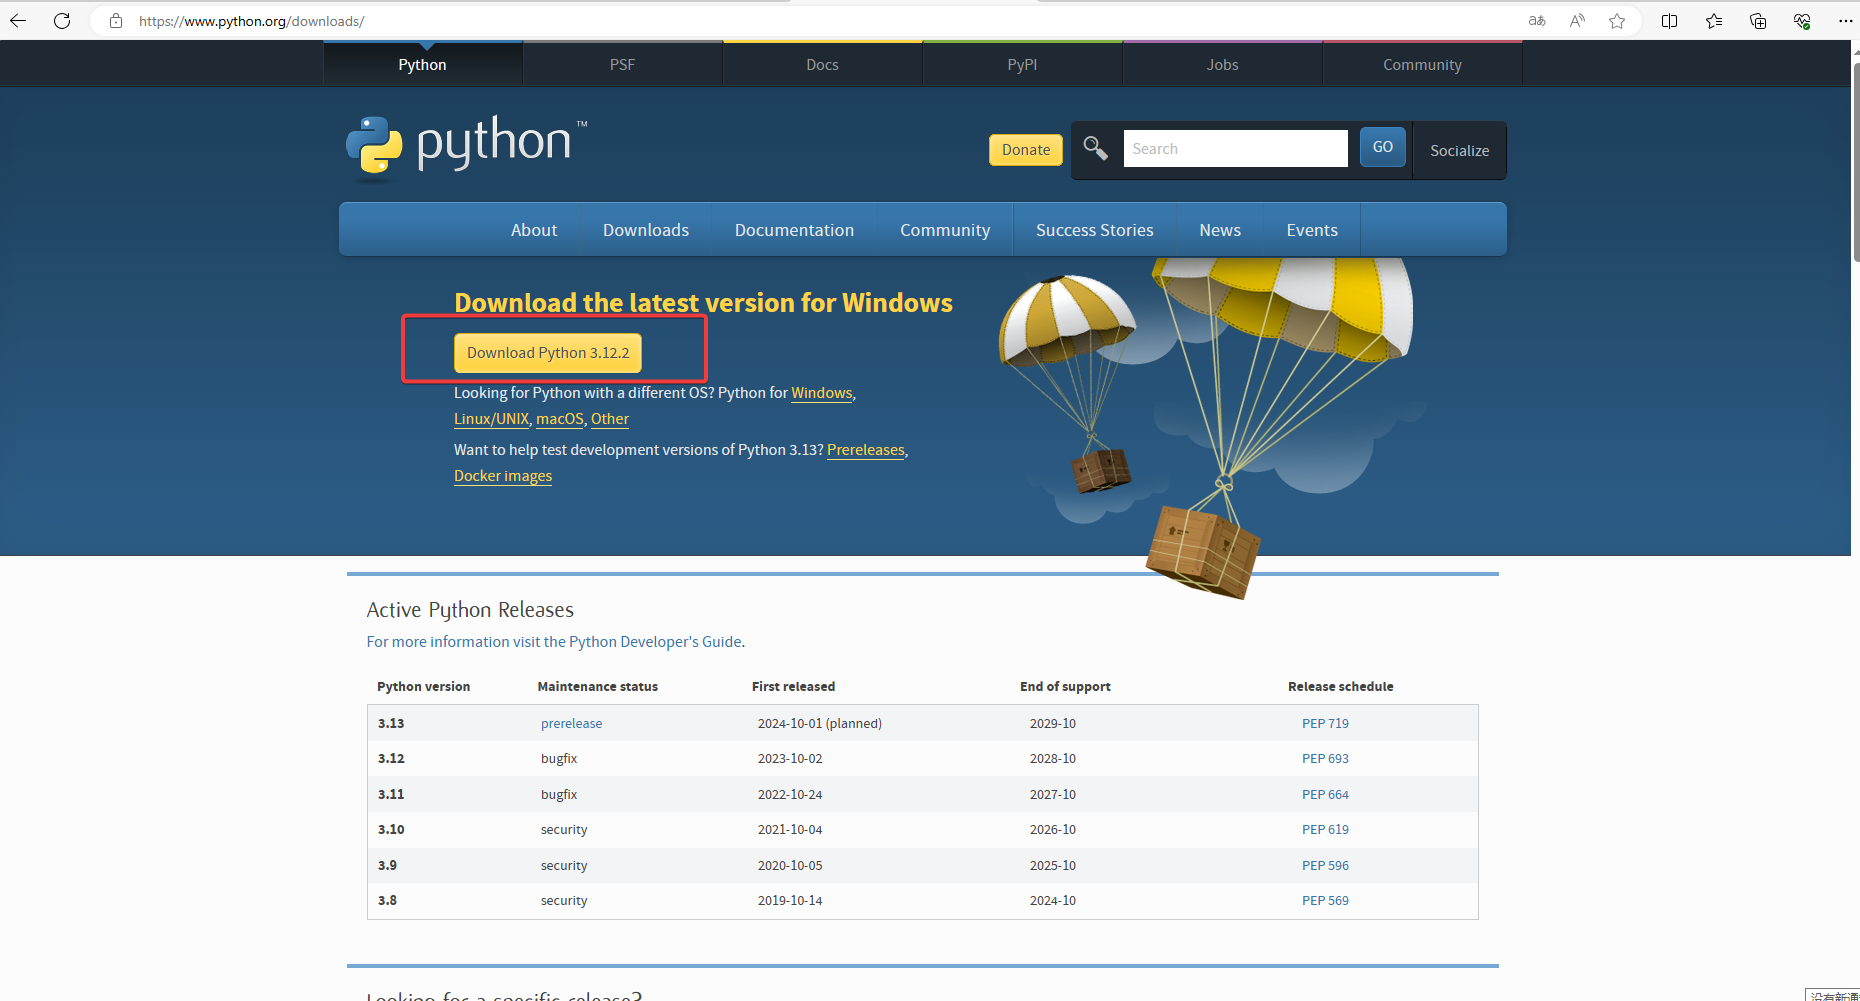
Task: Open the Success Stories menu
Action: [x=1095, y=230]
